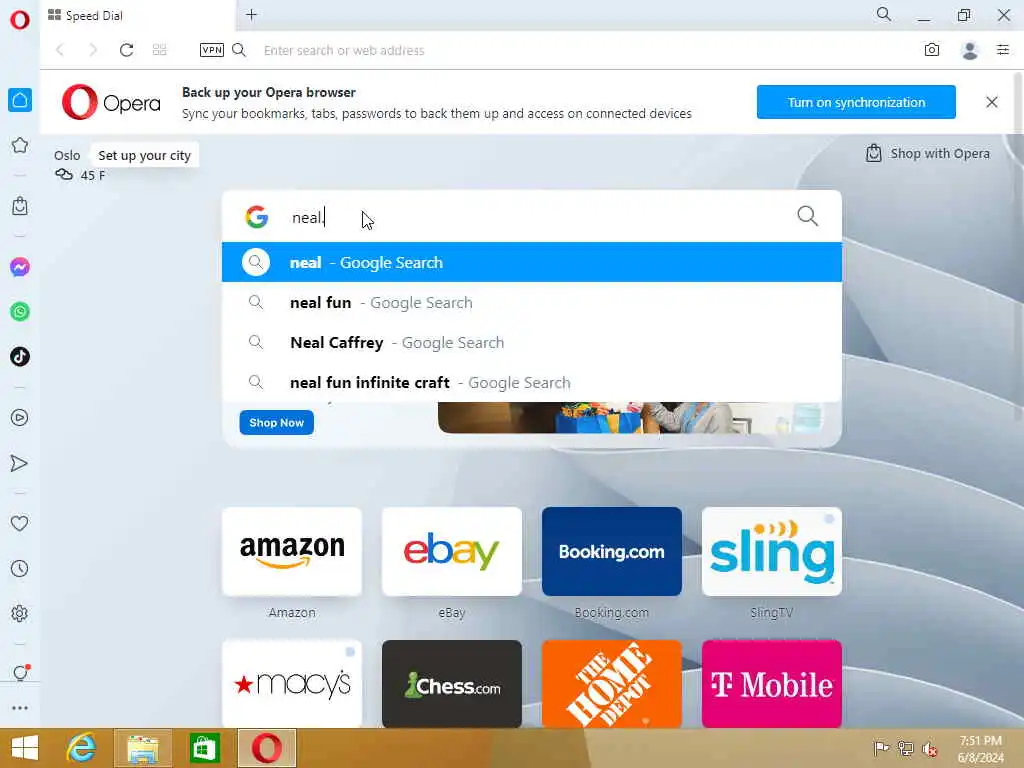
Task: Open Shop with Opera link
Action: (927, 153)
